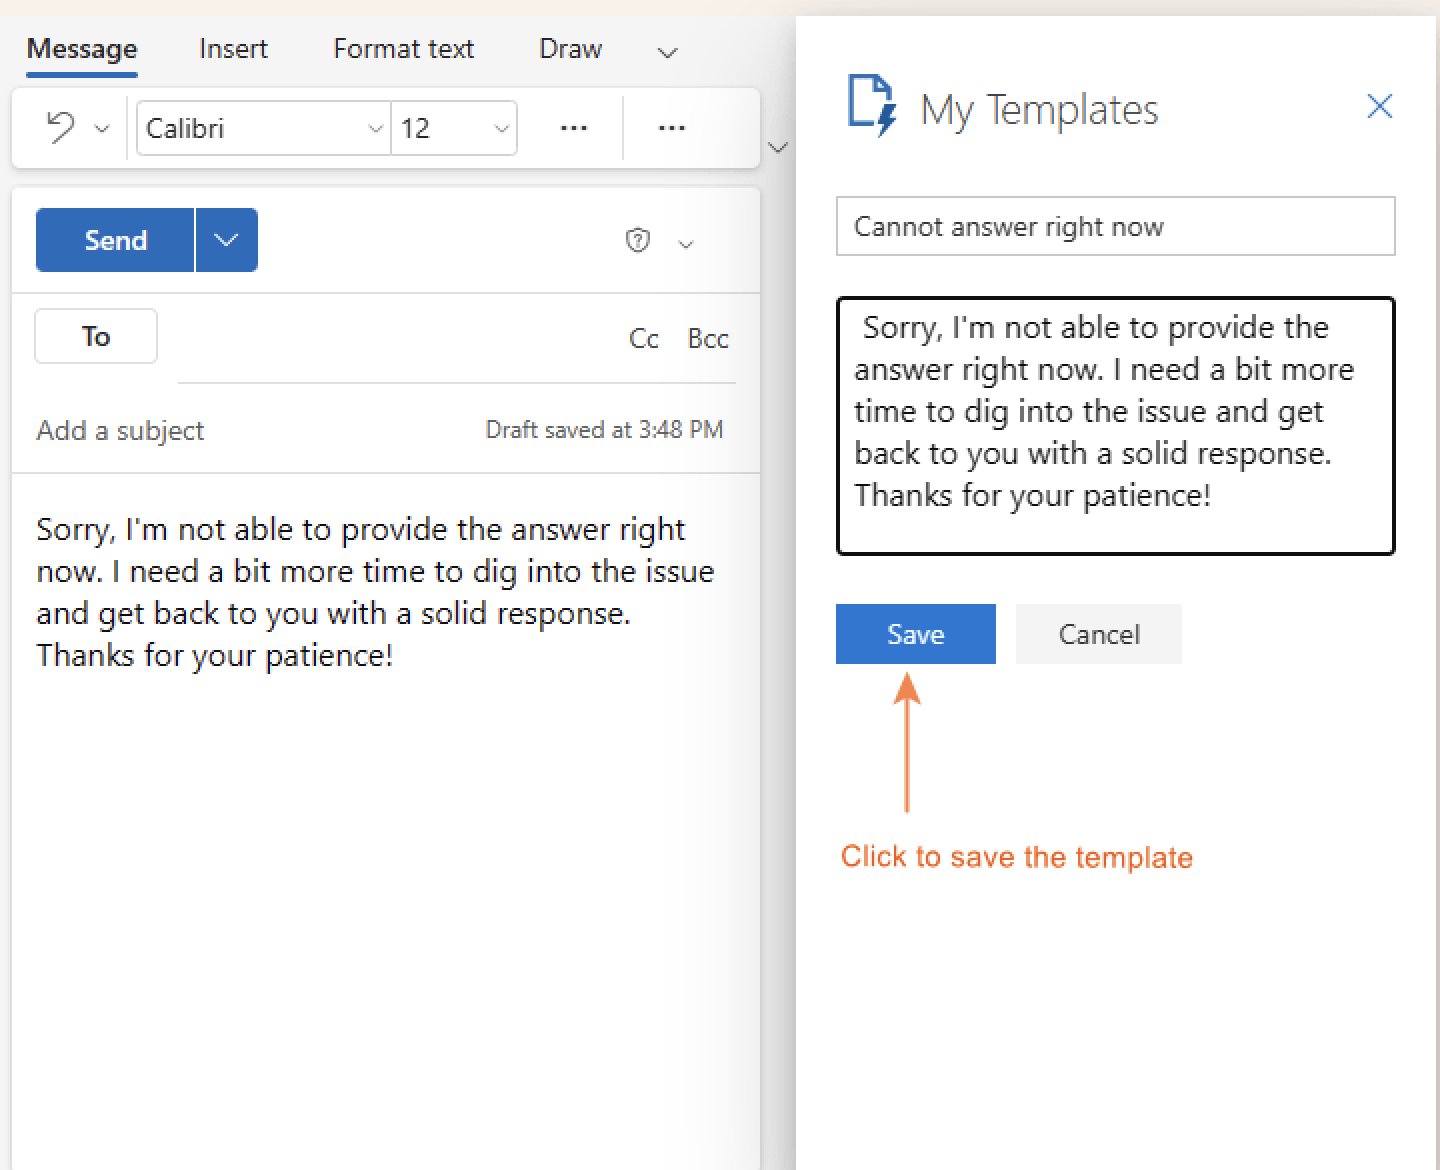Expand the Undo dropdown arrow

point(100,129)
